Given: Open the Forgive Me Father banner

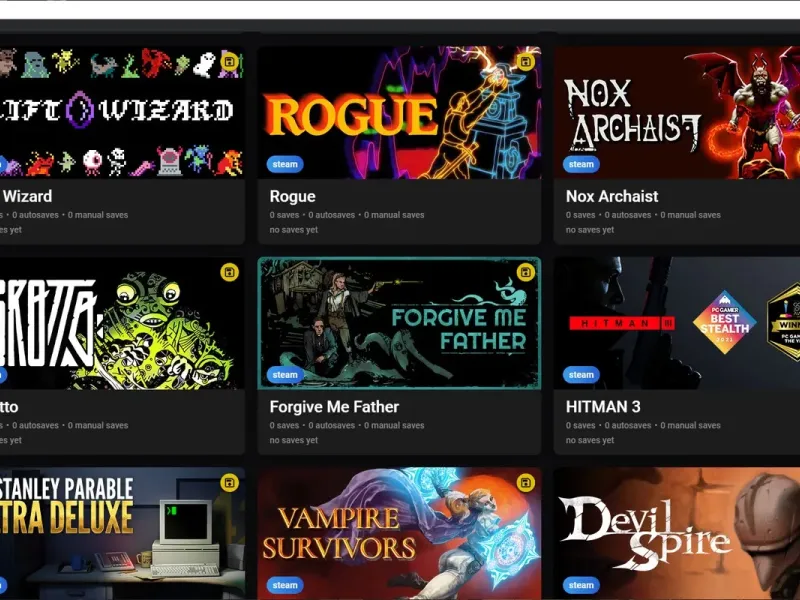Looking at the screenshot, I should point(399,323).
